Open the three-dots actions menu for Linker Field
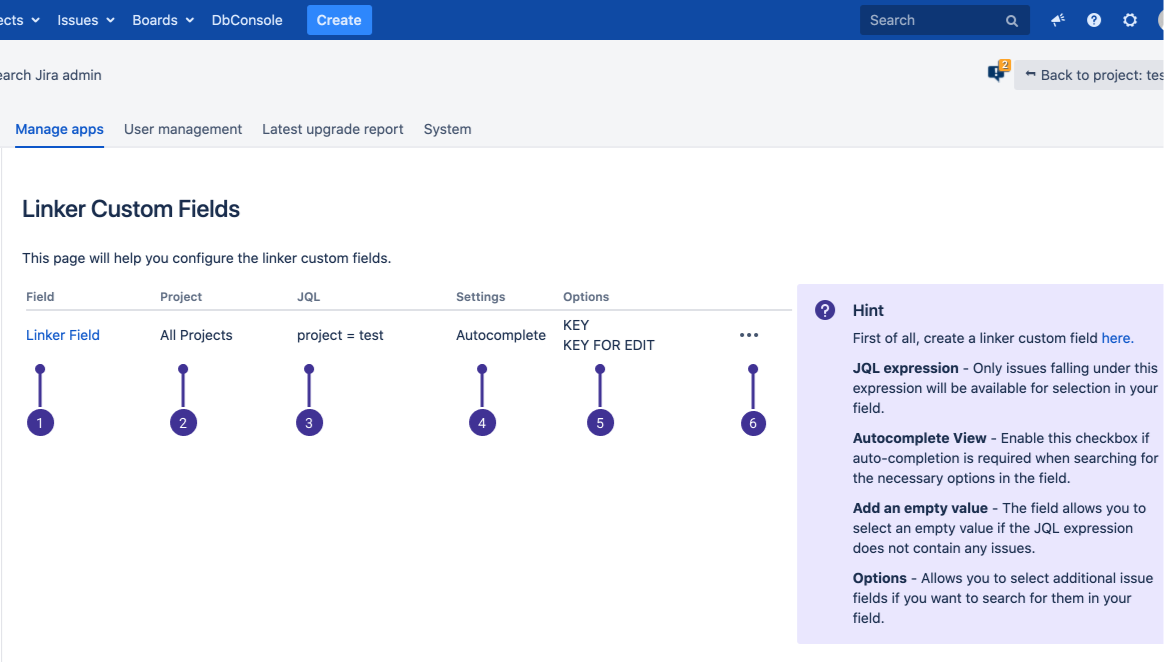 (749, 335)
